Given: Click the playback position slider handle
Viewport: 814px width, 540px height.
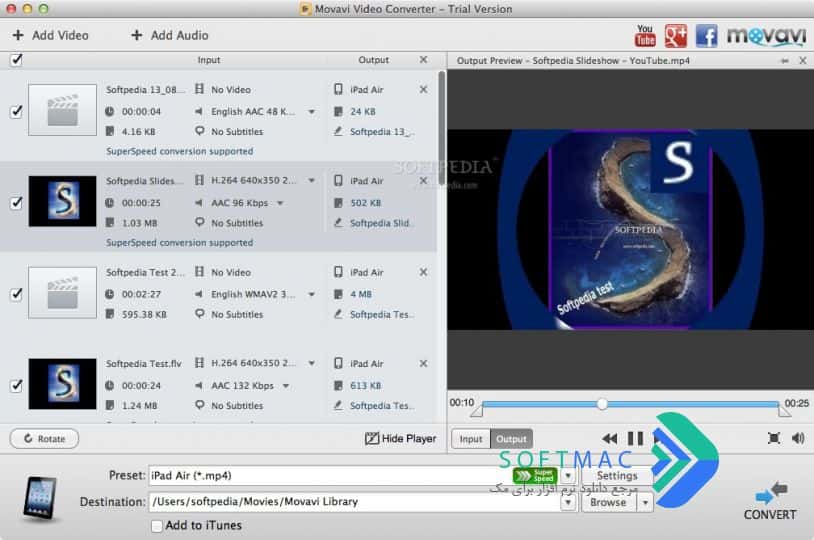Looking at the screenshot, I should point(602,403).
